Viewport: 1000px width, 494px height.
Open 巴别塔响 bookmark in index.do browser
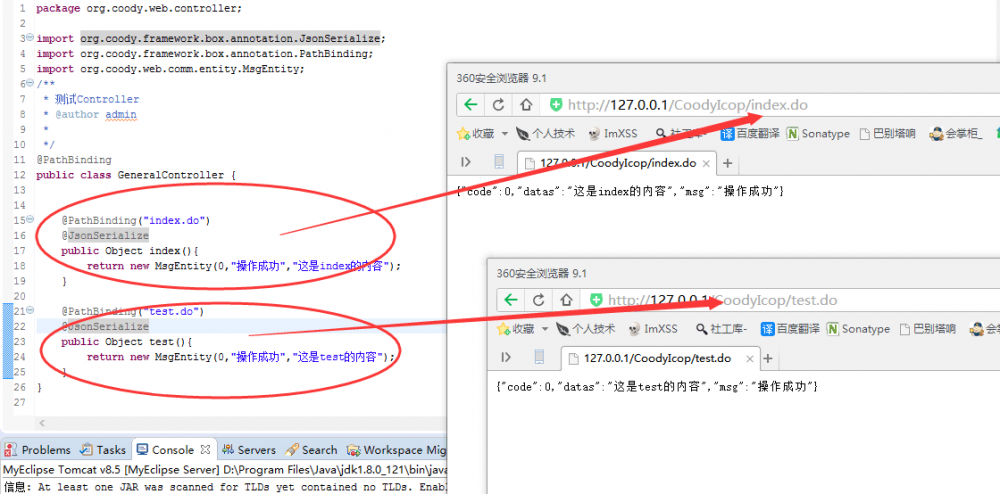click(888, 134)
